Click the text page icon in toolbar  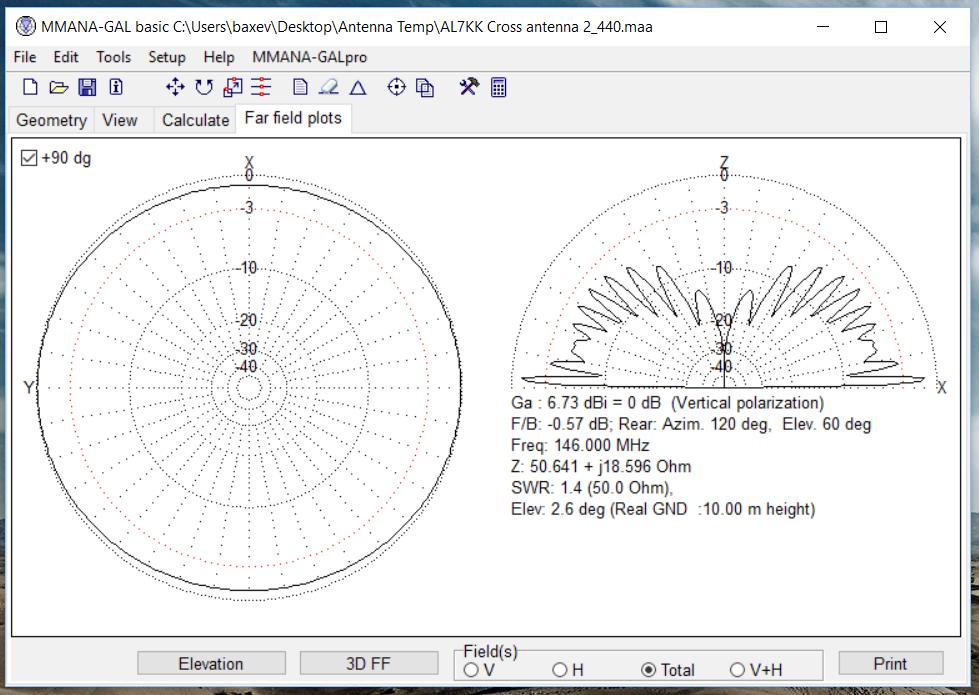pos(300,87)
